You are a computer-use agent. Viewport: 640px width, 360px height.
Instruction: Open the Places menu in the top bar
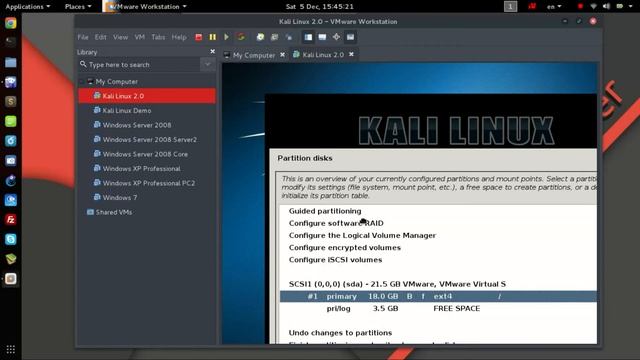tap(78, 7)
